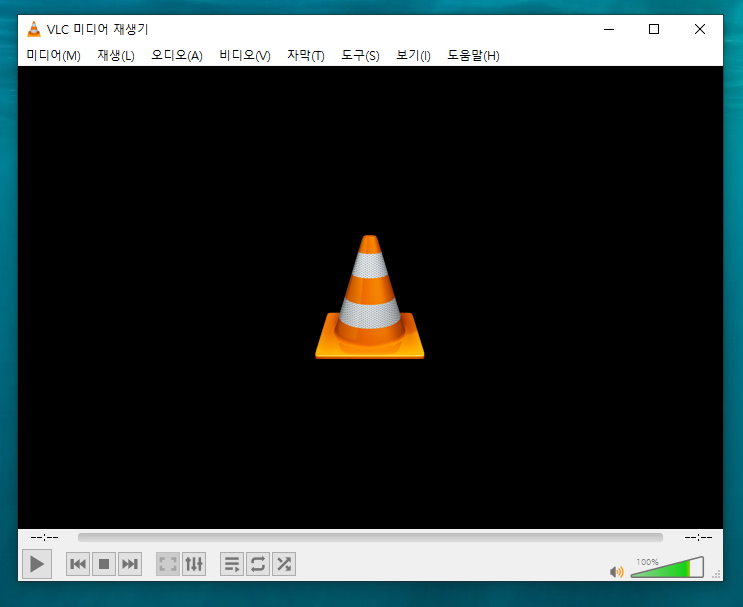Open the 미디어(M) menu
Viewport: 743px width, 607px height.
(x=54, y=55)
